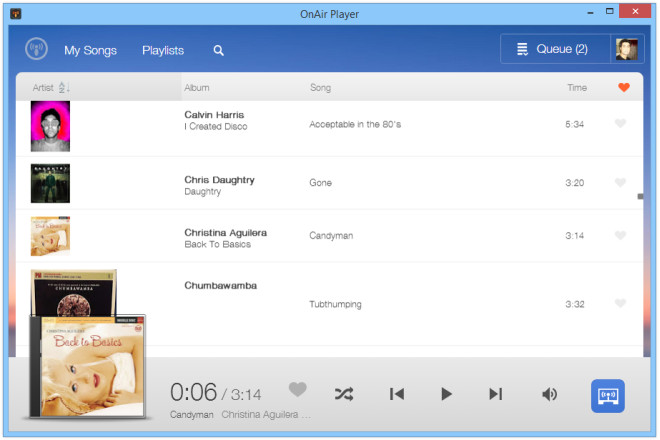This screenshot has width=660, height=440.
Task: Click the OnAir broadcast logo icon
Action: tap(36, 49)
